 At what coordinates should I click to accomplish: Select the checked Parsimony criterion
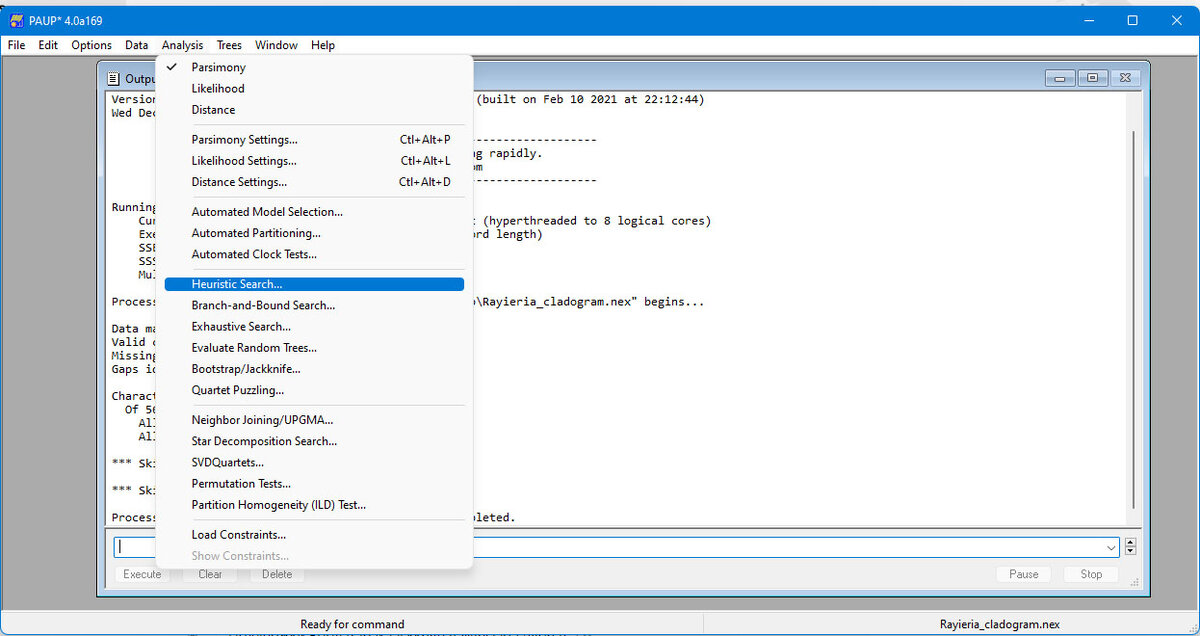[x=314, y=67]
